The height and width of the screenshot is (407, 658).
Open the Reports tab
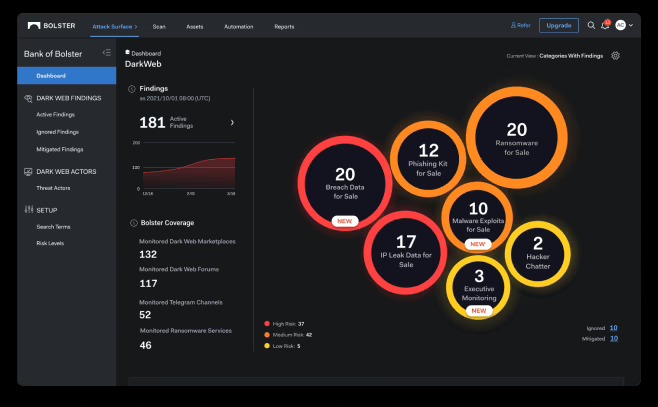(284, 26)
